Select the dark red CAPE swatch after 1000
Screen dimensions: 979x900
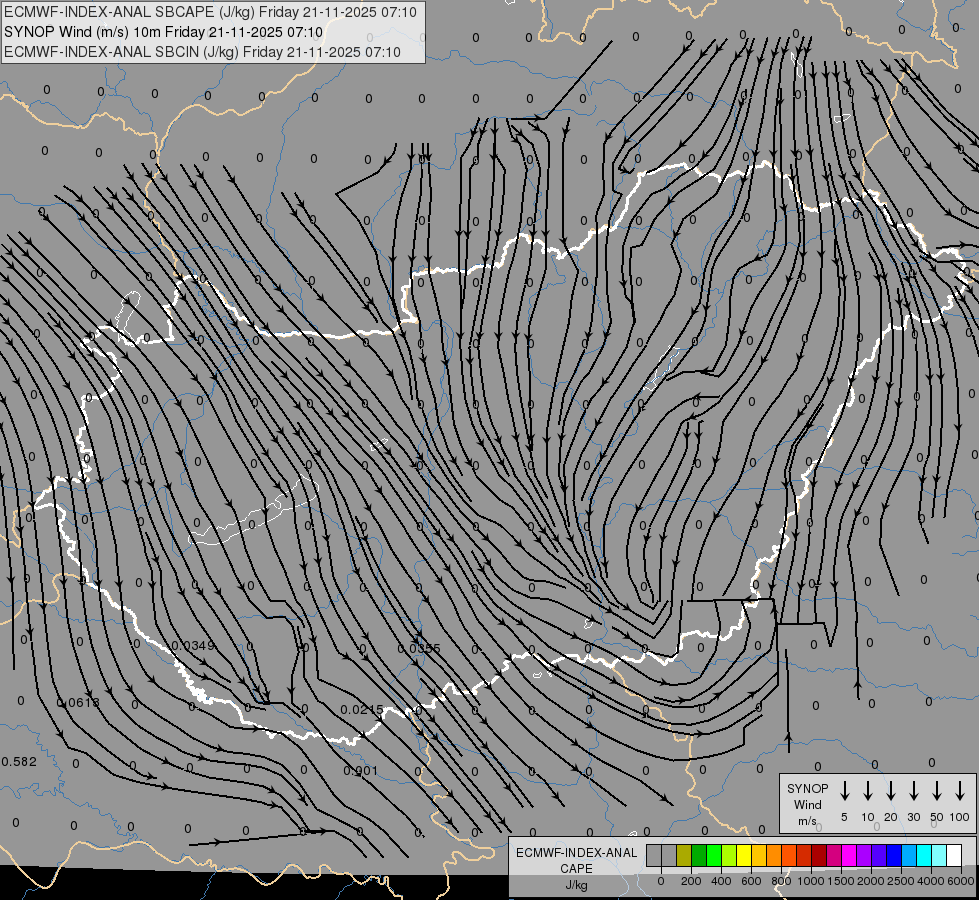819,855
